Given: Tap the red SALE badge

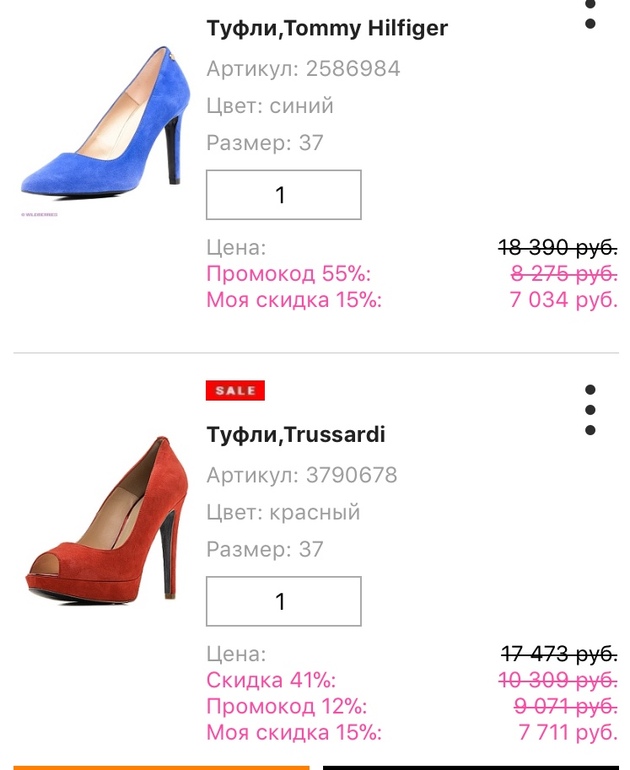Looking at the screenshot, I should (x=235, y=391).
